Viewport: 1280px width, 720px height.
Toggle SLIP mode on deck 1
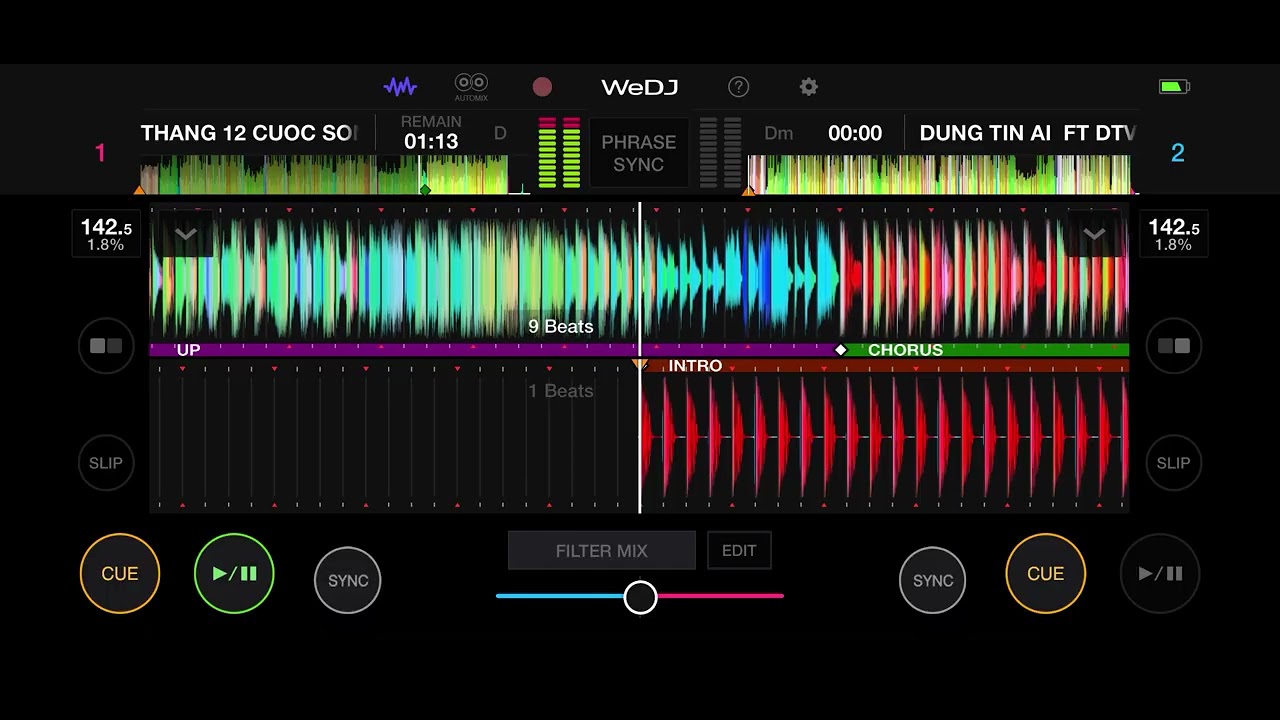[x=106, y=463]
